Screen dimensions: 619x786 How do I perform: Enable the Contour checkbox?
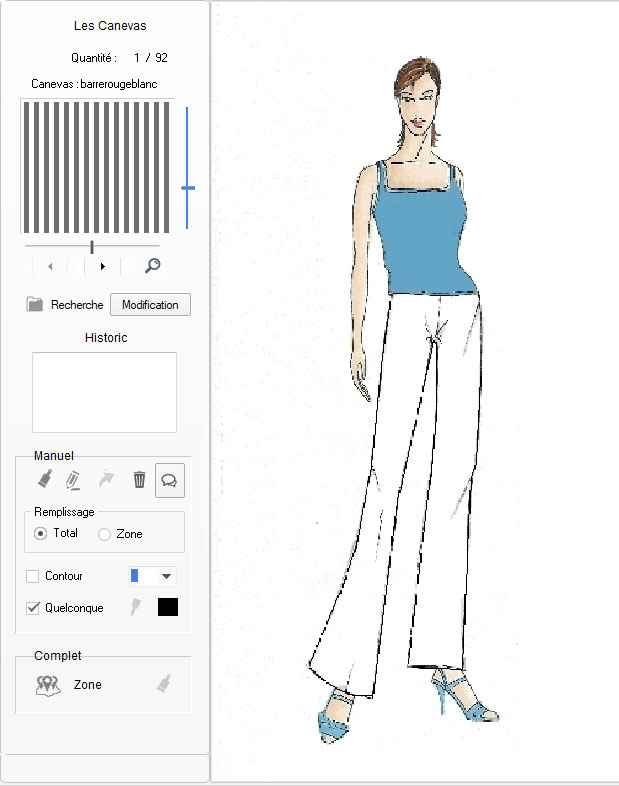pyautogui.click(x=33, y=576)
